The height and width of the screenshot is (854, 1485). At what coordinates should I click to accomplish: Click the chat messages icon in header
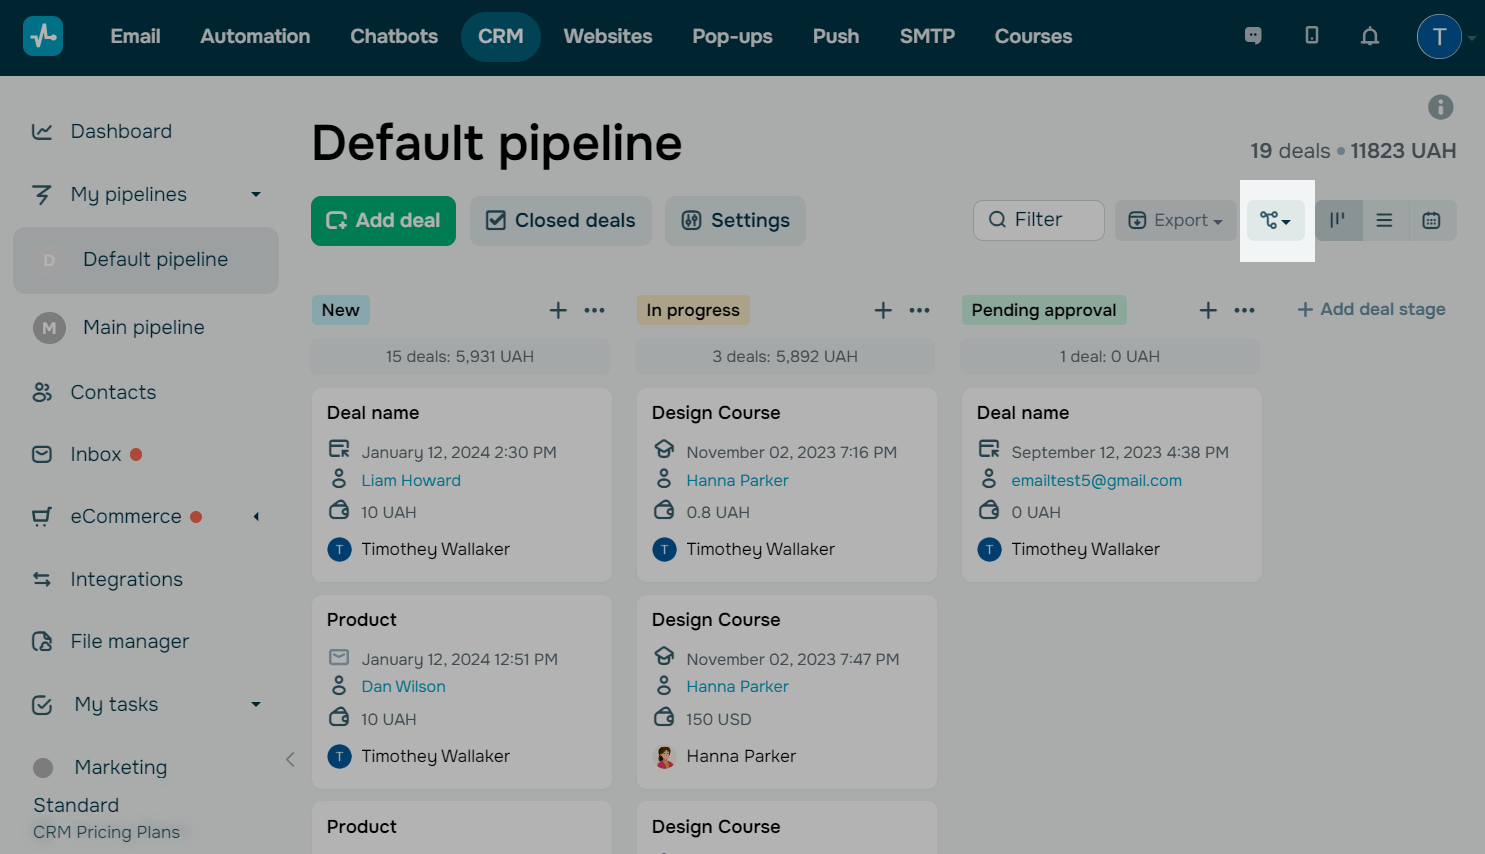(x=1253, y=36)
